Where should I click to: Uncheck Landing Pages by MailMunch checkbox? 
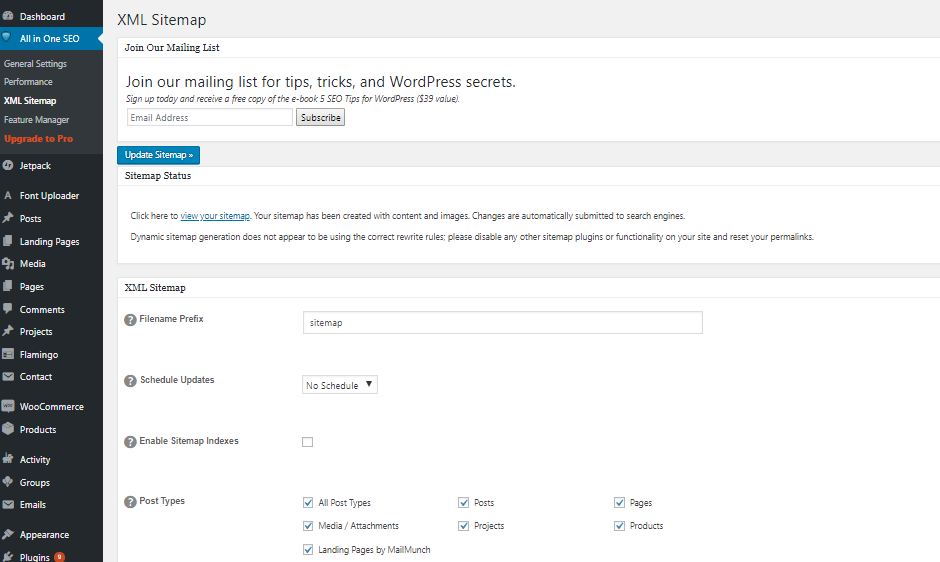click(308, 549)
